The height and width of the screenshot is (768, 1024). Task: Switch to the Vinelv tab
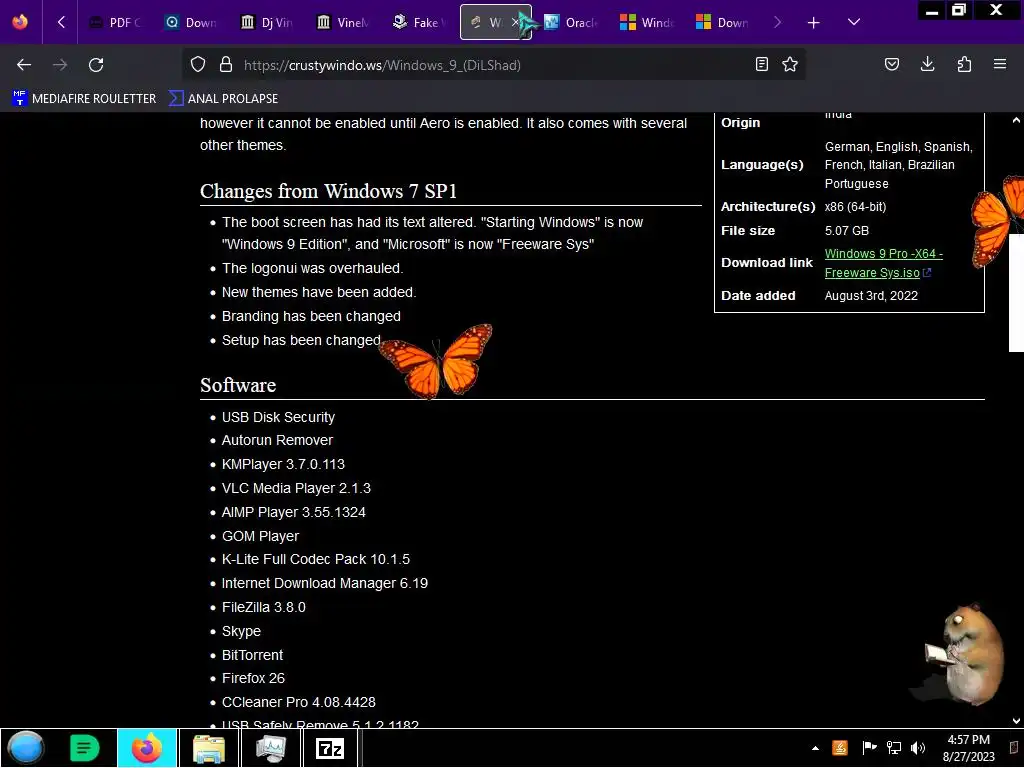tap(343, 22)
